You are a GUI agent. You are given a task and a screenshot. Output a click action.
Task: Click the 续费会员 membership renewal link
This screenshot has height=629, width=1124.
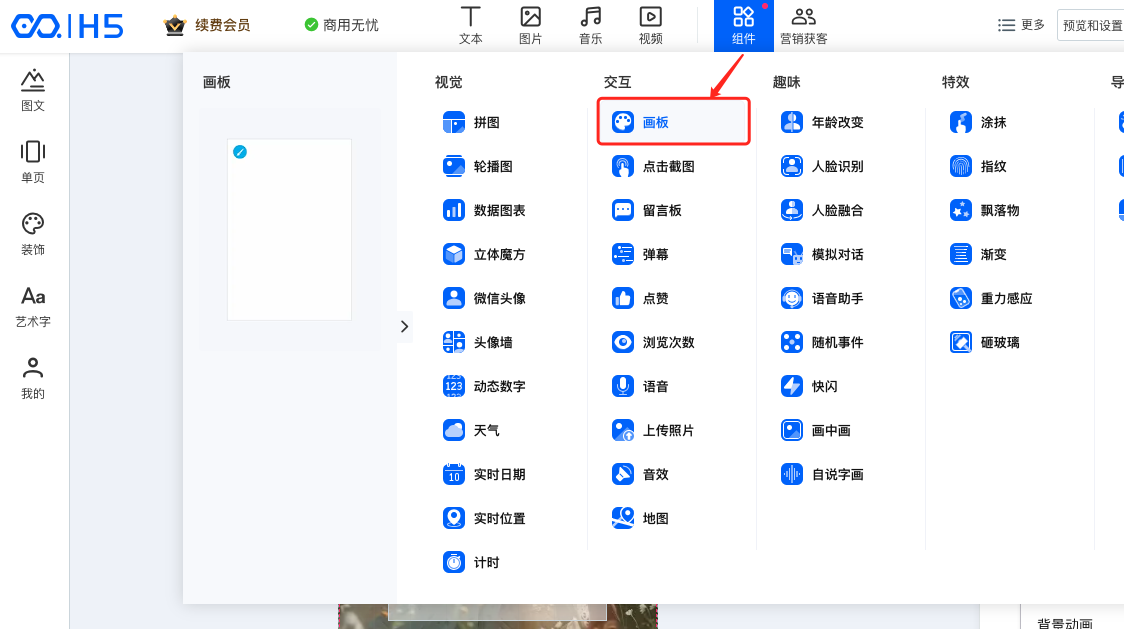(x=208, y=25)
